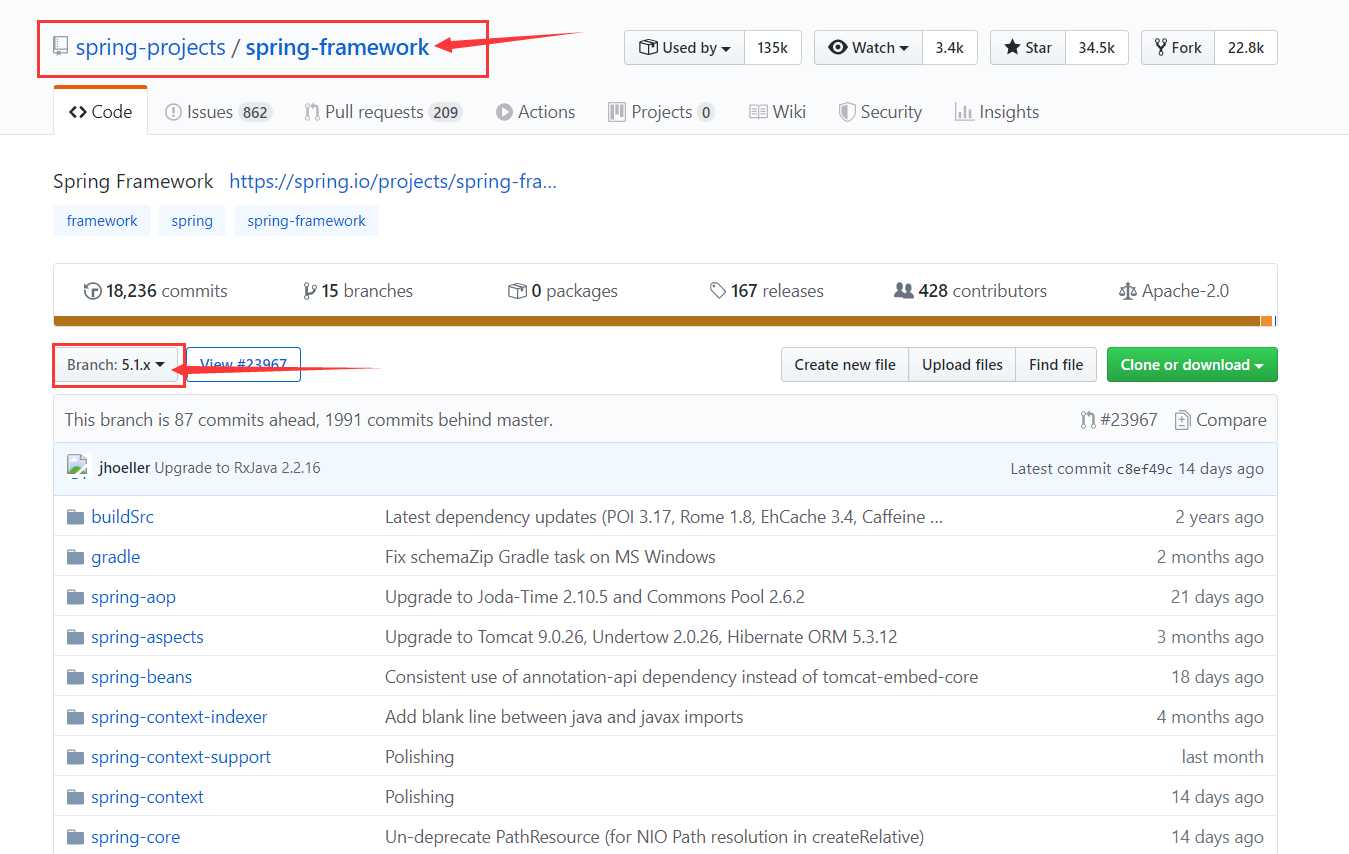Screen dimensions: 1349x854
Task: Open the Projects tab
Action: click(x=661, y=112)
